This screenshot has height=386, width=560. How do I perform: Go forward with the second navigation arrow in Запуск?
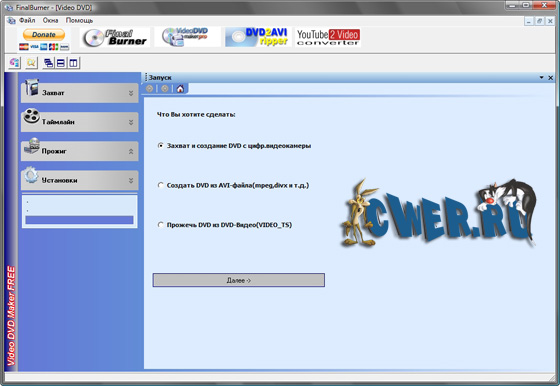[x=165, y=89]
